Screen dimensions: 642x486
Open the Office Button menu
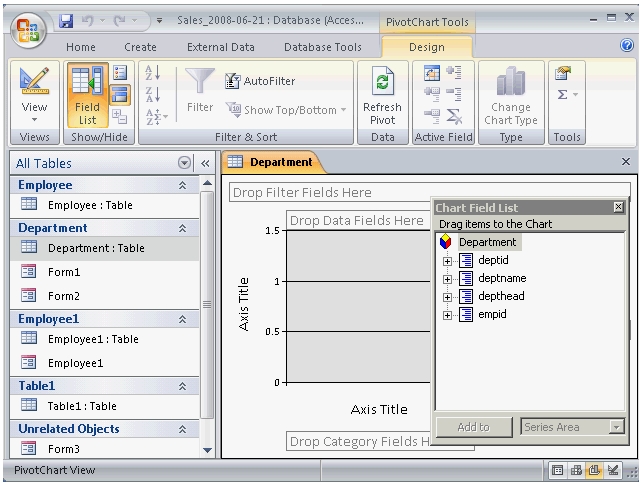point(28,31)
